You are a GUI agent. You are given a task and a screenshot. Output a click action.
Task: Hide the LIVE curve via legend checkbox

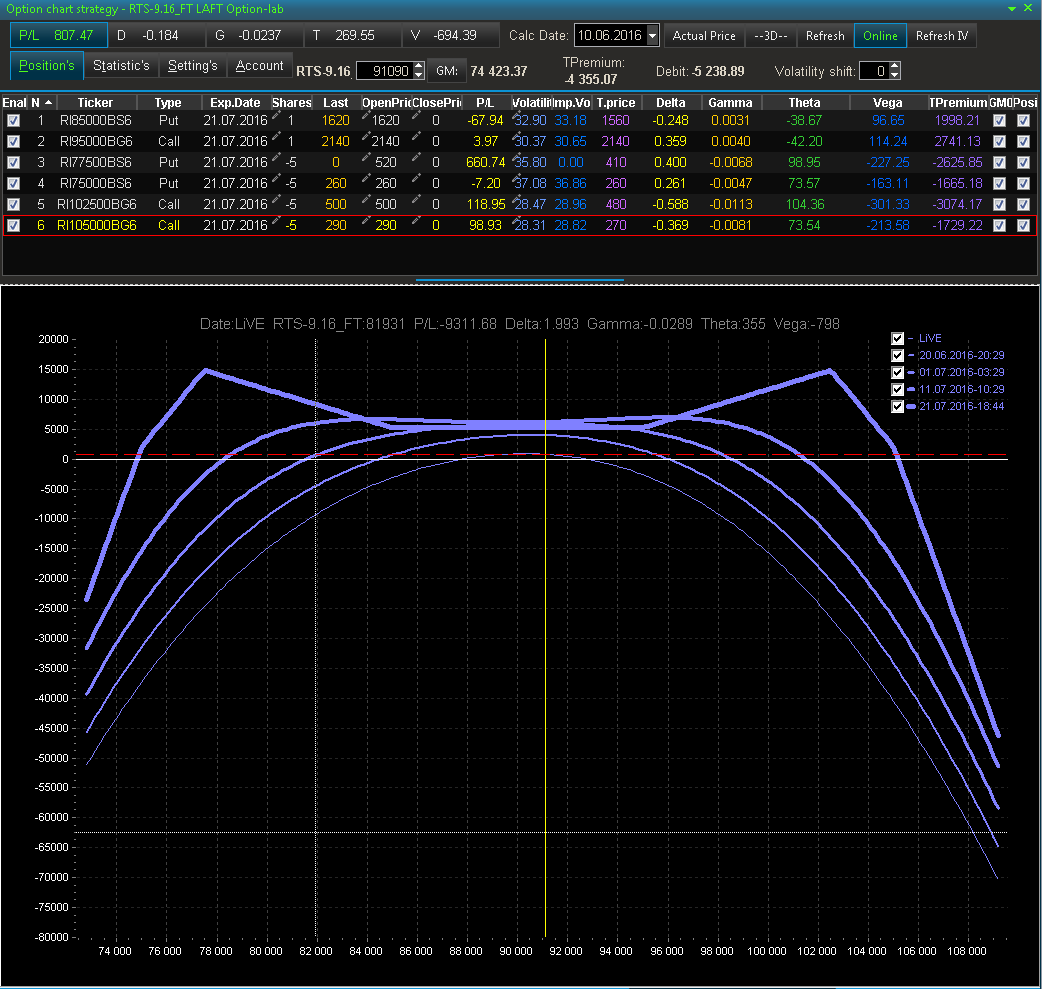897,339
